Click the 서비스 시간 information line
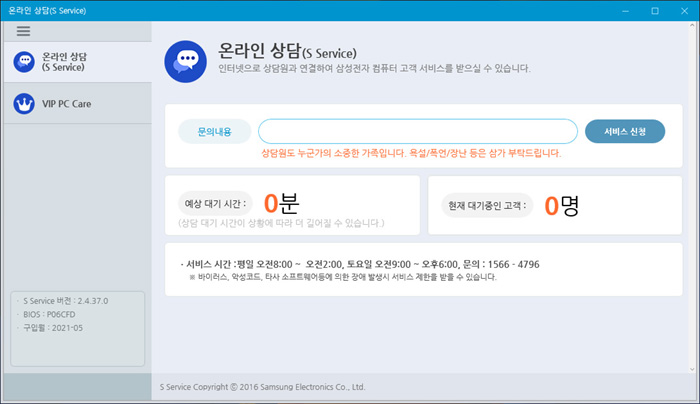 pos(360,264)
